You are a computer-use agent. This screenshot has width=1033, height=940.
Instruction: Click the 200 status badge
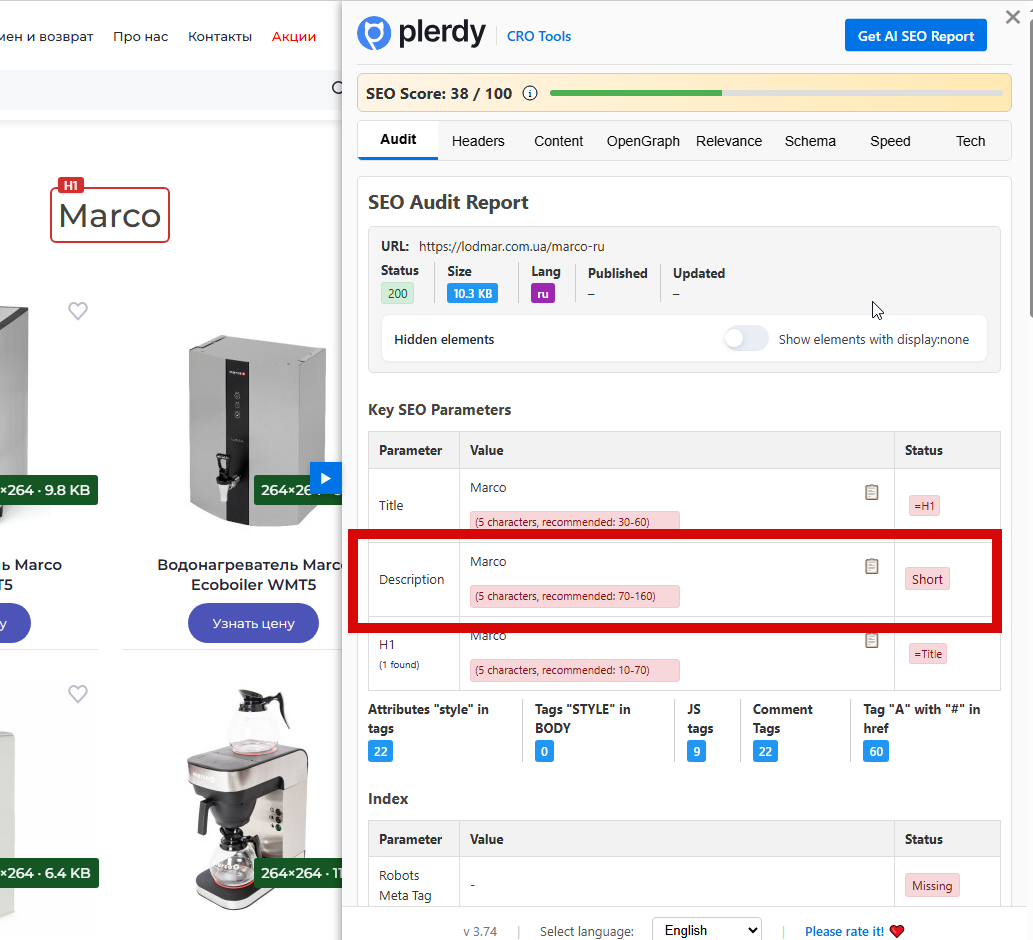click(397, 293)
